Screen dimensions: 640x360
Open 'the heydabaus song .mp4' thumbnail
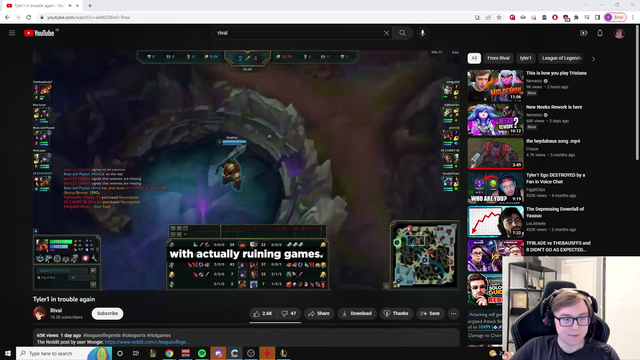coord(496,153)
